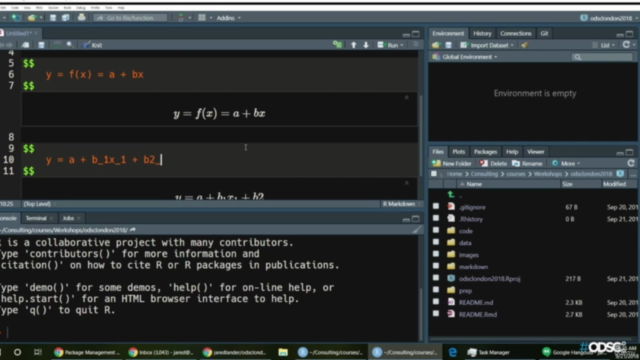Refresh the Files pane listing

coord(631,163)
